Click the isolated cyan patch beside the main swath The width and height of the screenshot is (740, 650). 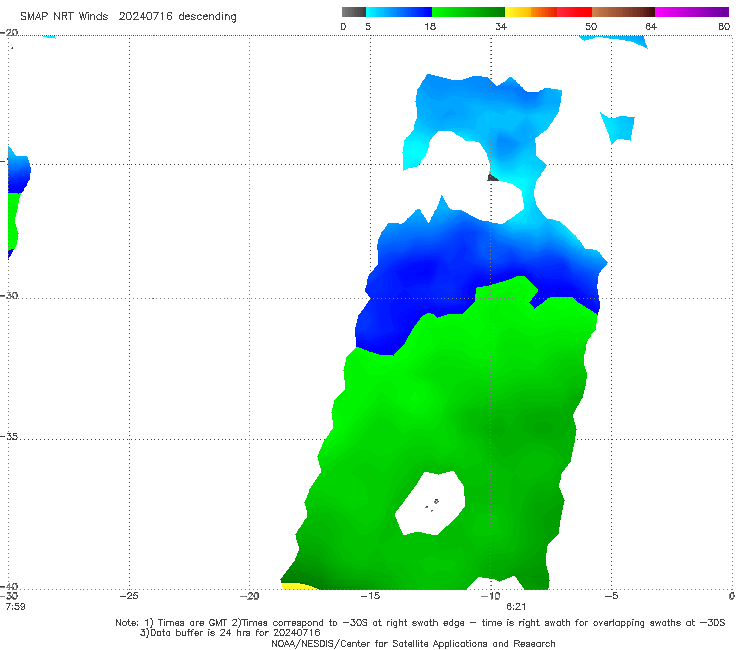pyautogui.click(x=618, y=127)
